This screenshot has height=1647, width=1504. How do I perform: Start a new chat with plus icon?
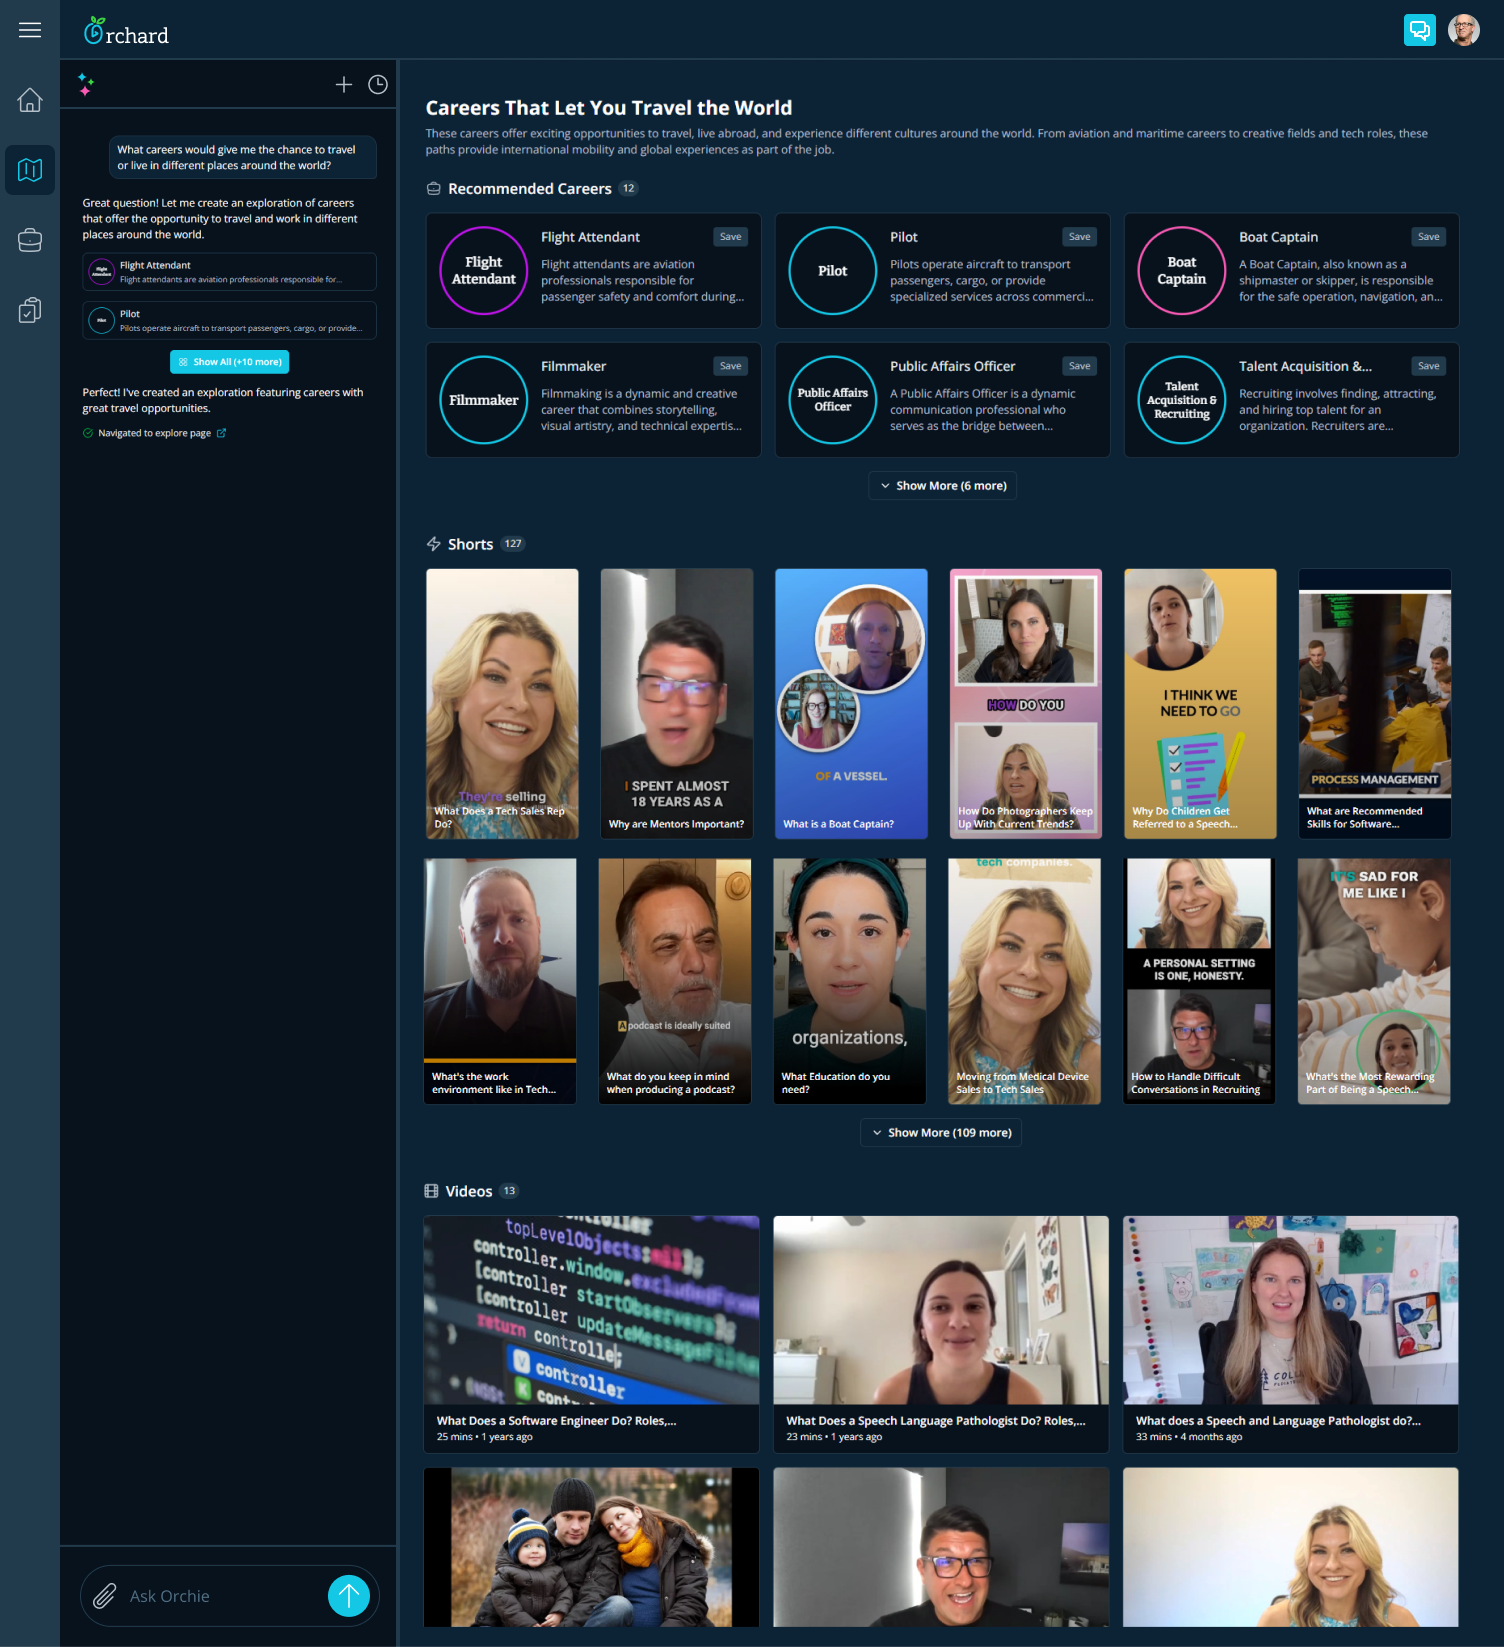pyautogui.click(x=344, y=85)
